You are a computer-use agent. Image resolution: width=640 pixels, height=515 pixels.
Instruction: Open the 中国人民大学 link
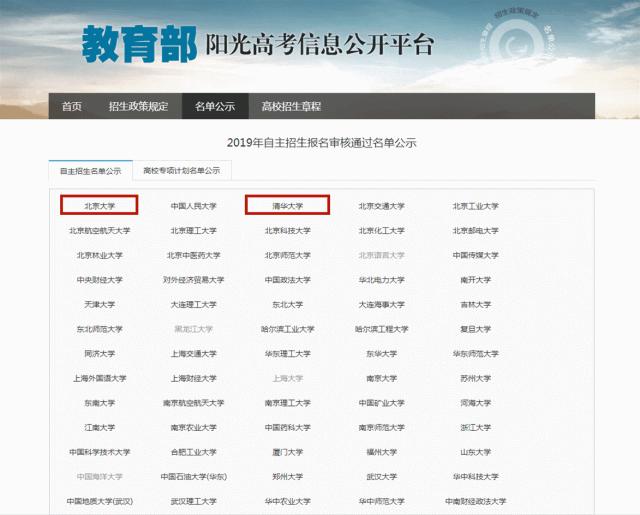[x=193, y=206]
